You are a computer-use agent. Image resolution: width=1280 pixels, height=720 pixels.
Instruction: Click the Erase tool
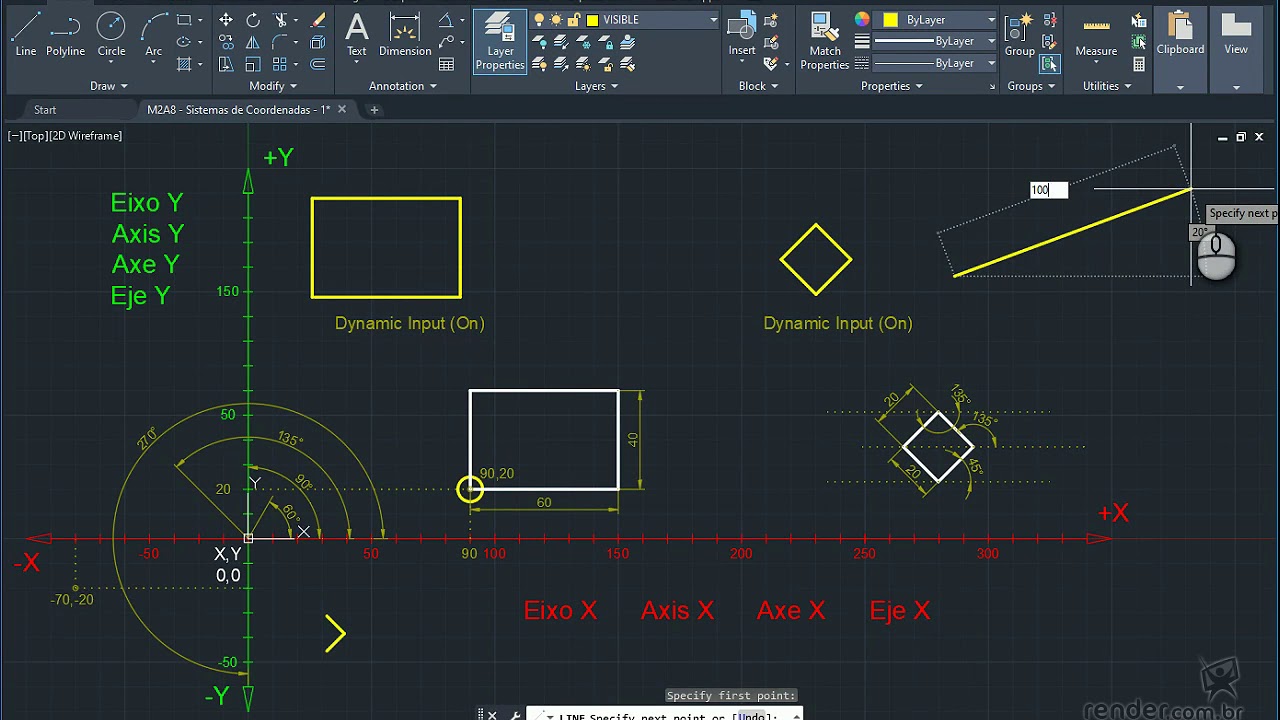[318, 20]
